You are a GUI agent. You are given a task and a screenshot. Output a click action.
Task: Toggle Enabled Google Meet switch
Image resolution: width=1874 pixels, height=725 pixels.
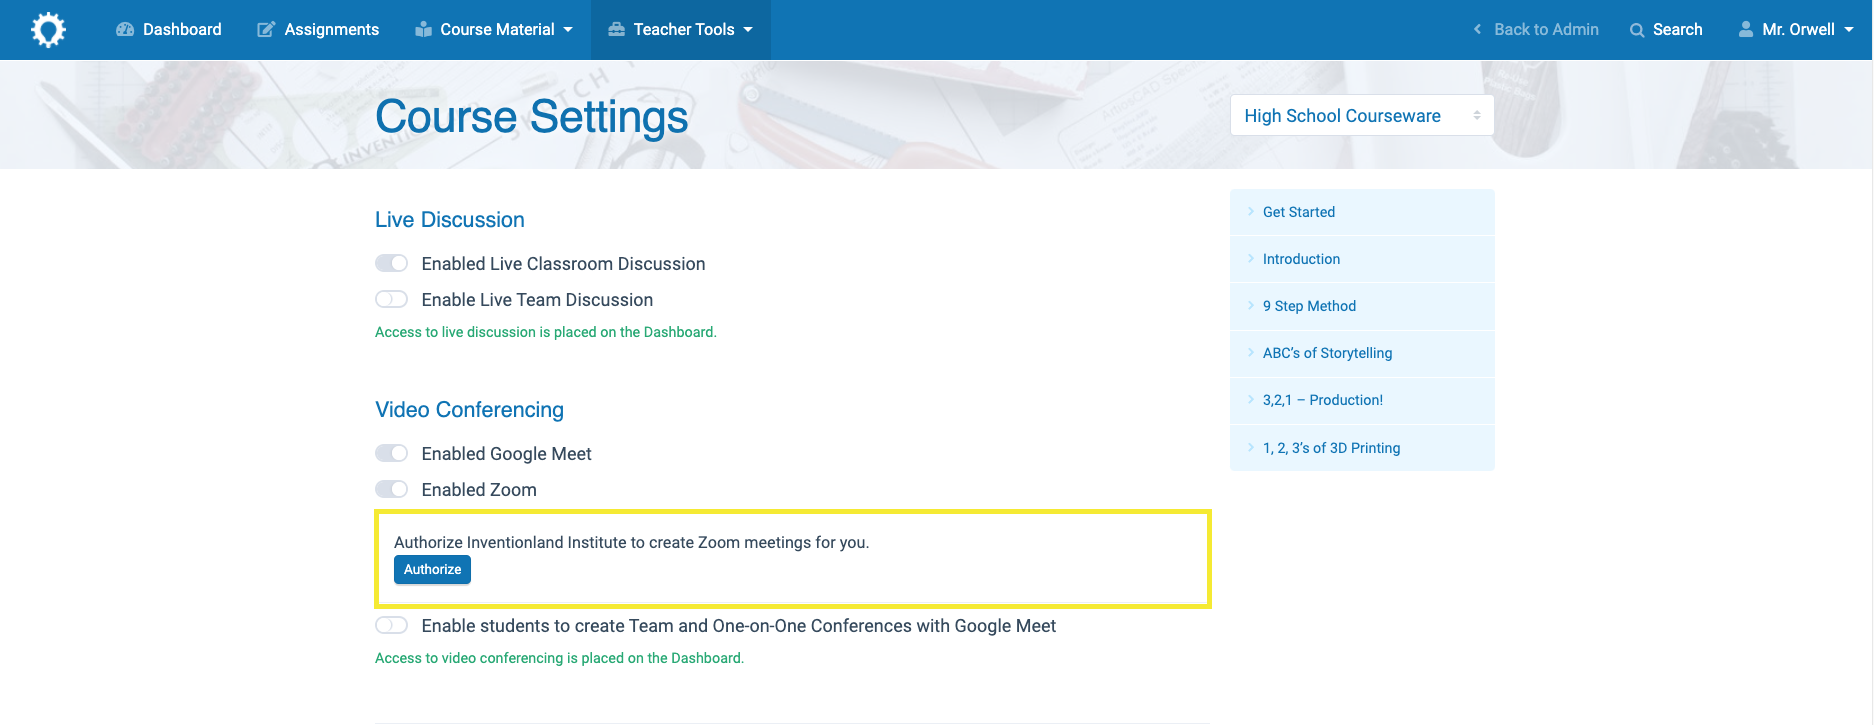(x=391, y=453)
